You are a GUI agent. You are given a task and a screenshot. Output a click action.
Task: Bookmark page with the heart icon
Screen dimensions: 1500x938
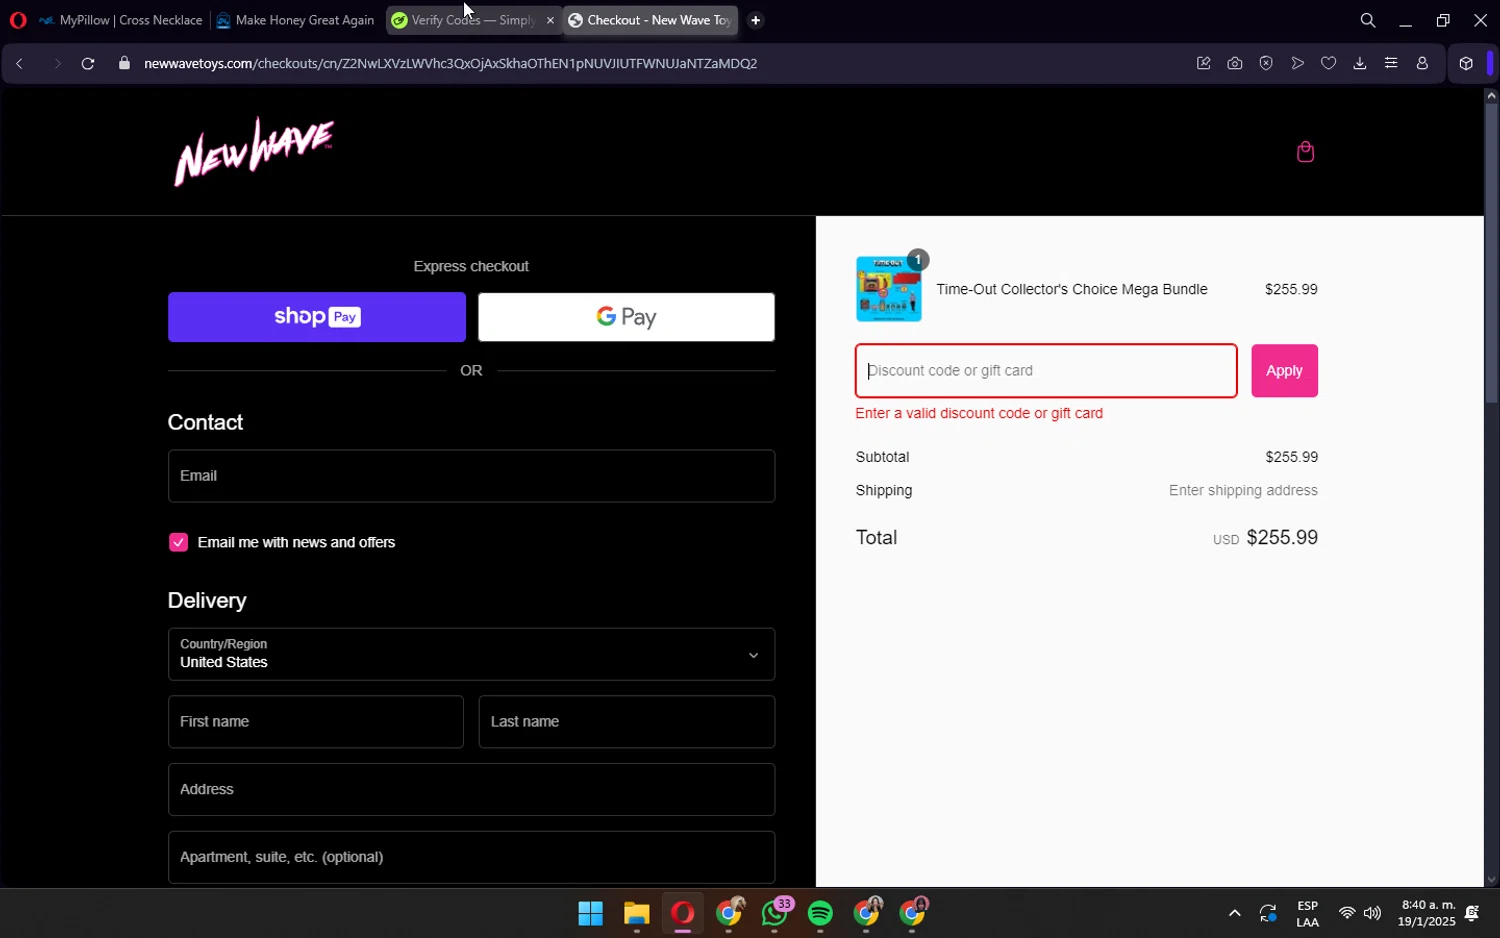tap(1328, 63)
